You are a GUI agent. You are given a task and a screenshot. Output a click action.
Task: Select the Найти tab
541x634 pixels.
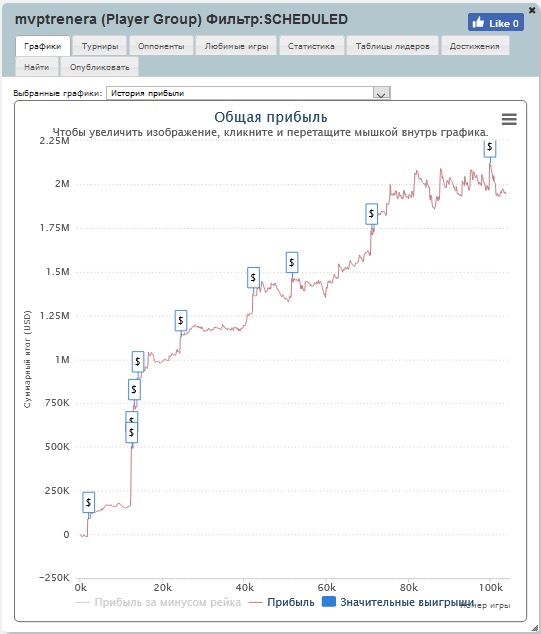[37, 67]
